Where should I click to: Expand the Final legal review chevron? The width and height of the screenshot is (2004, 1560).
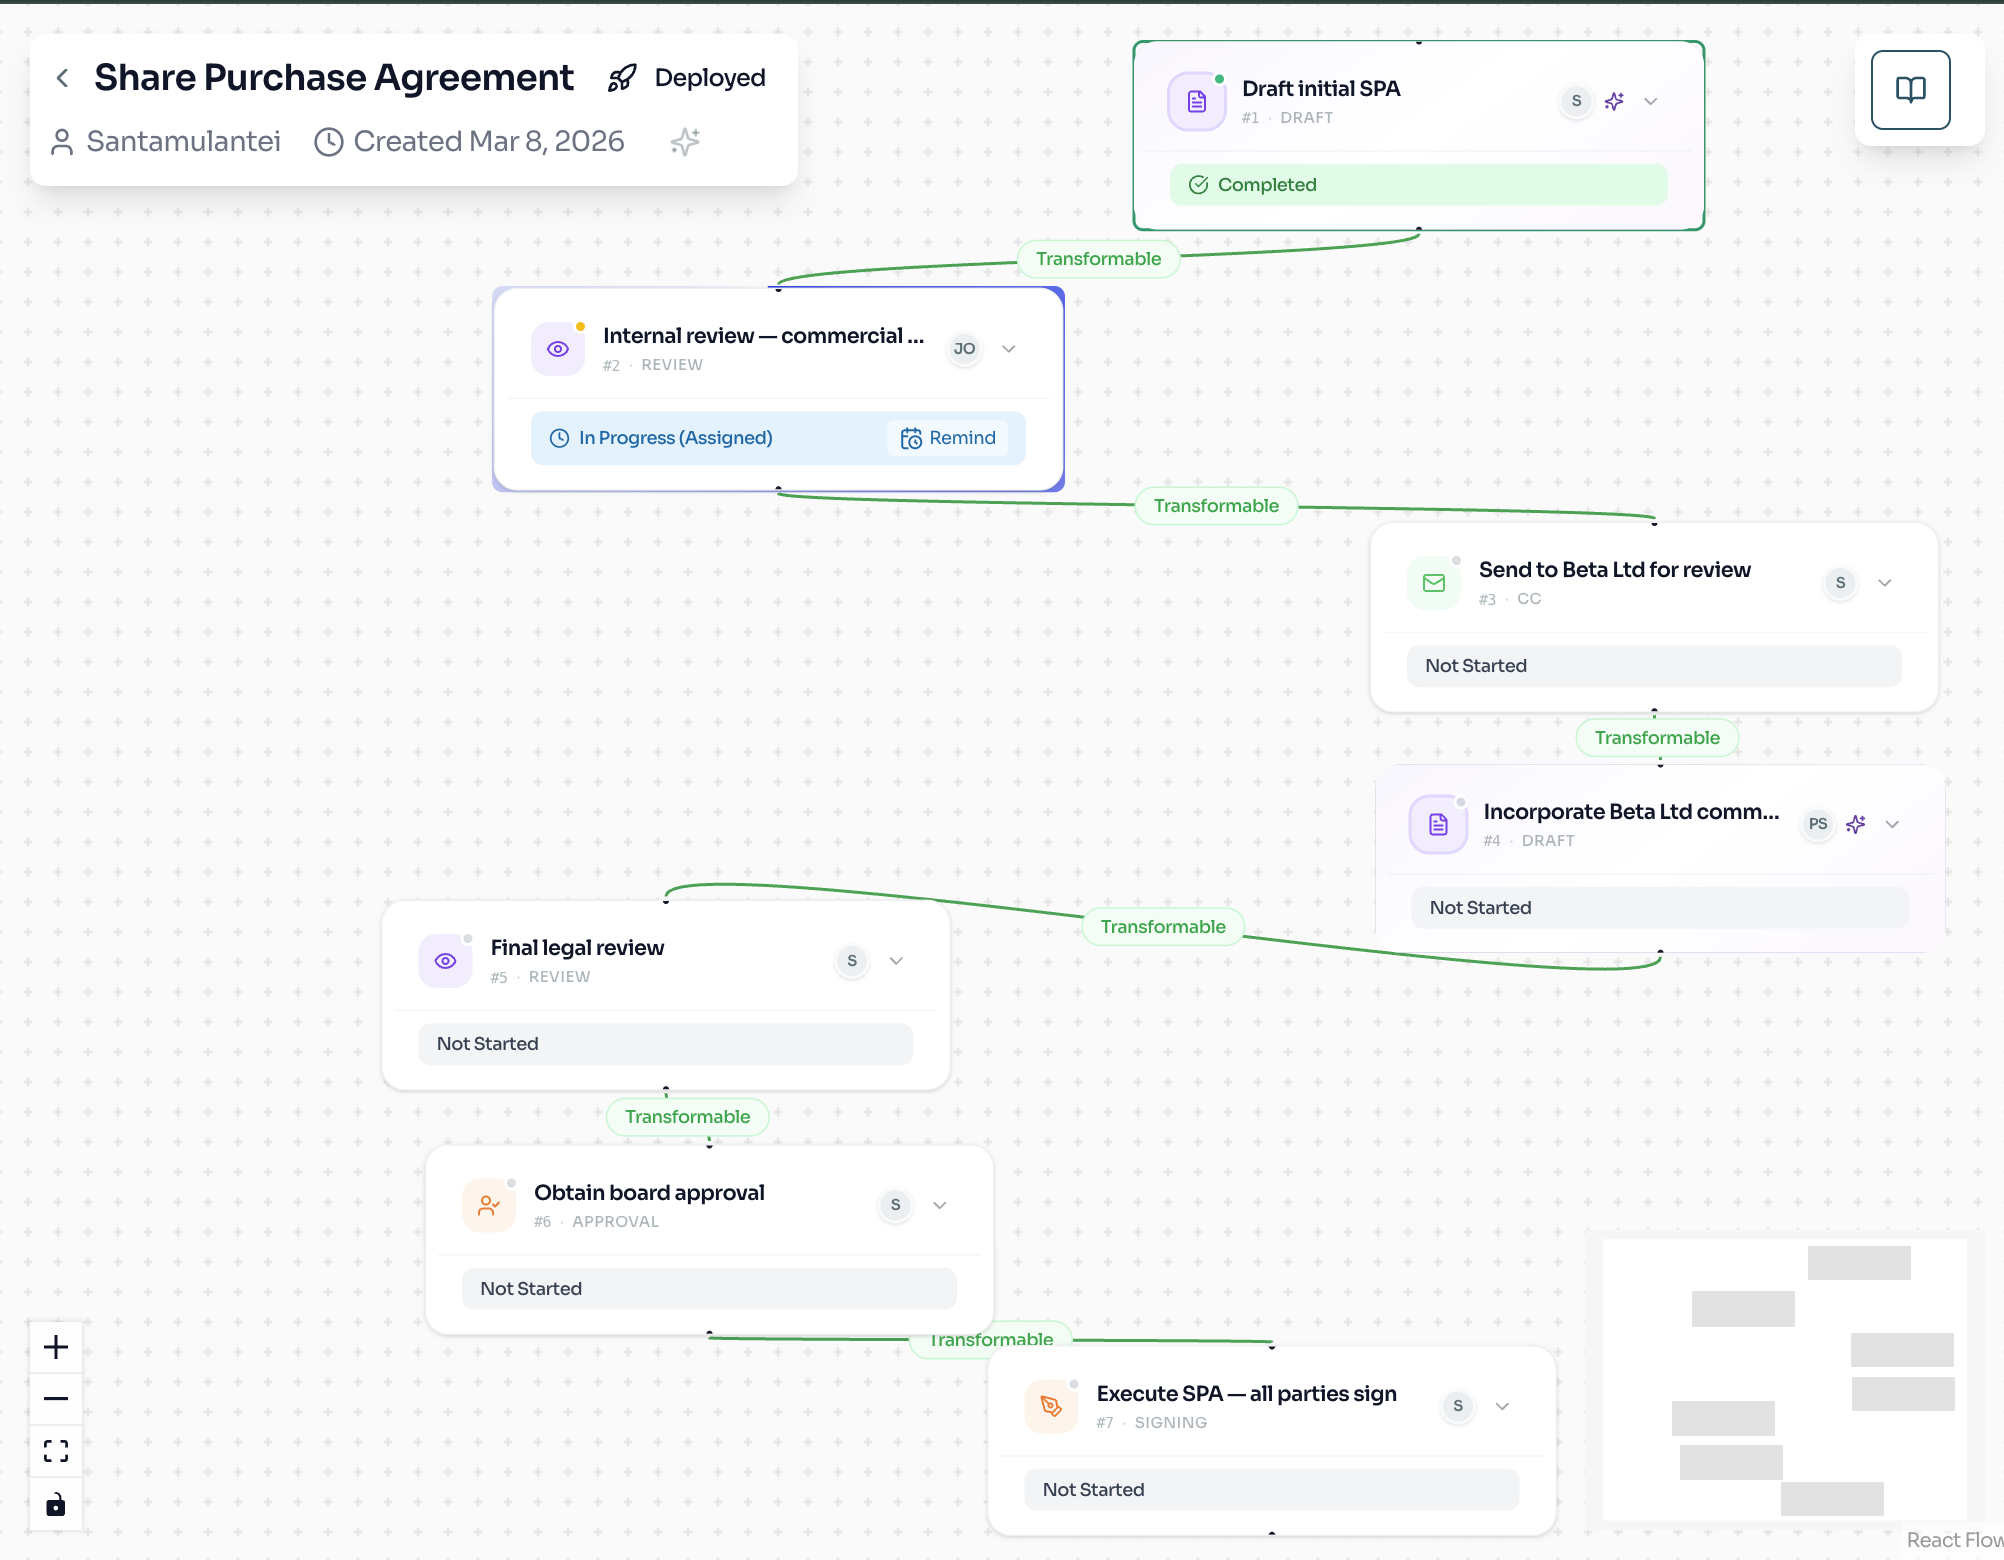point(896,961)
